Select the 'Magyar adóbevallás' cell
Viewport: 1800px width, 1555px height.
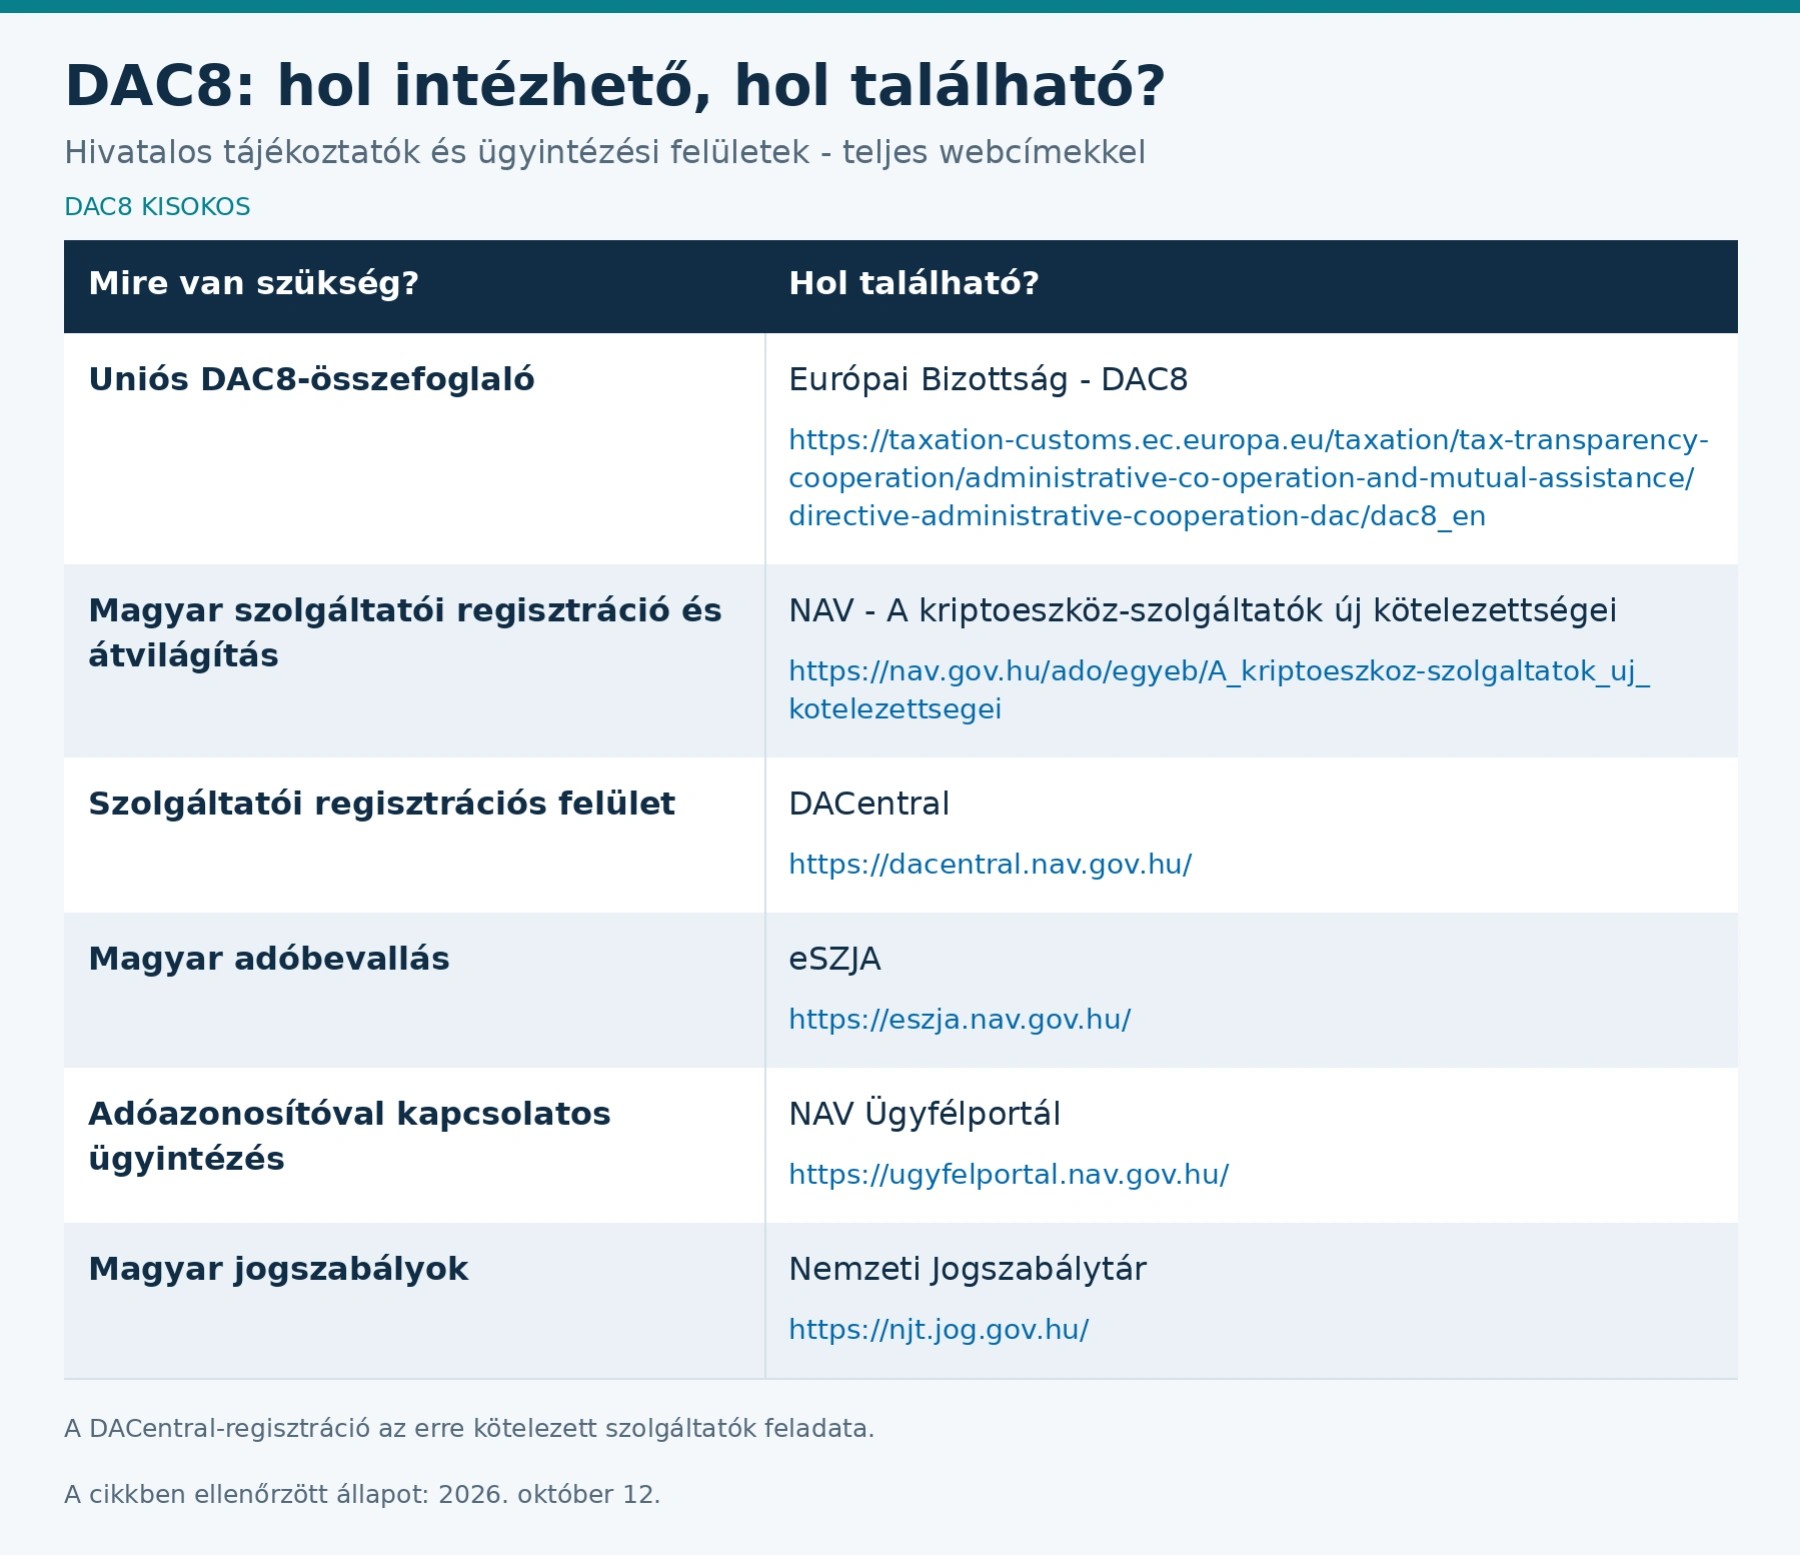(x=414, y=990)
